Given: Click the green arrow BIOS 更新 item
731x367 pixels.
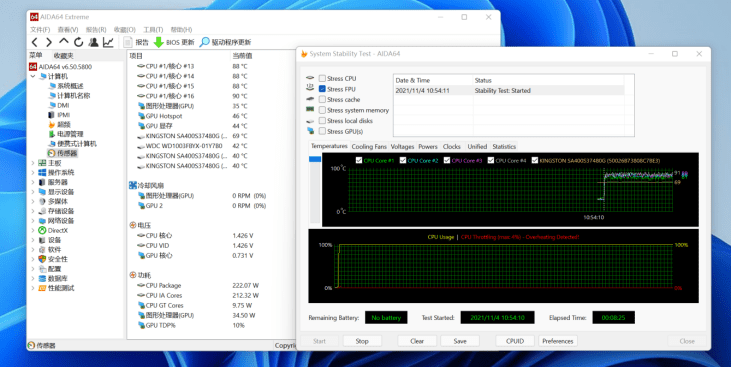Looking at the screenshot, I should click(174, 42).
